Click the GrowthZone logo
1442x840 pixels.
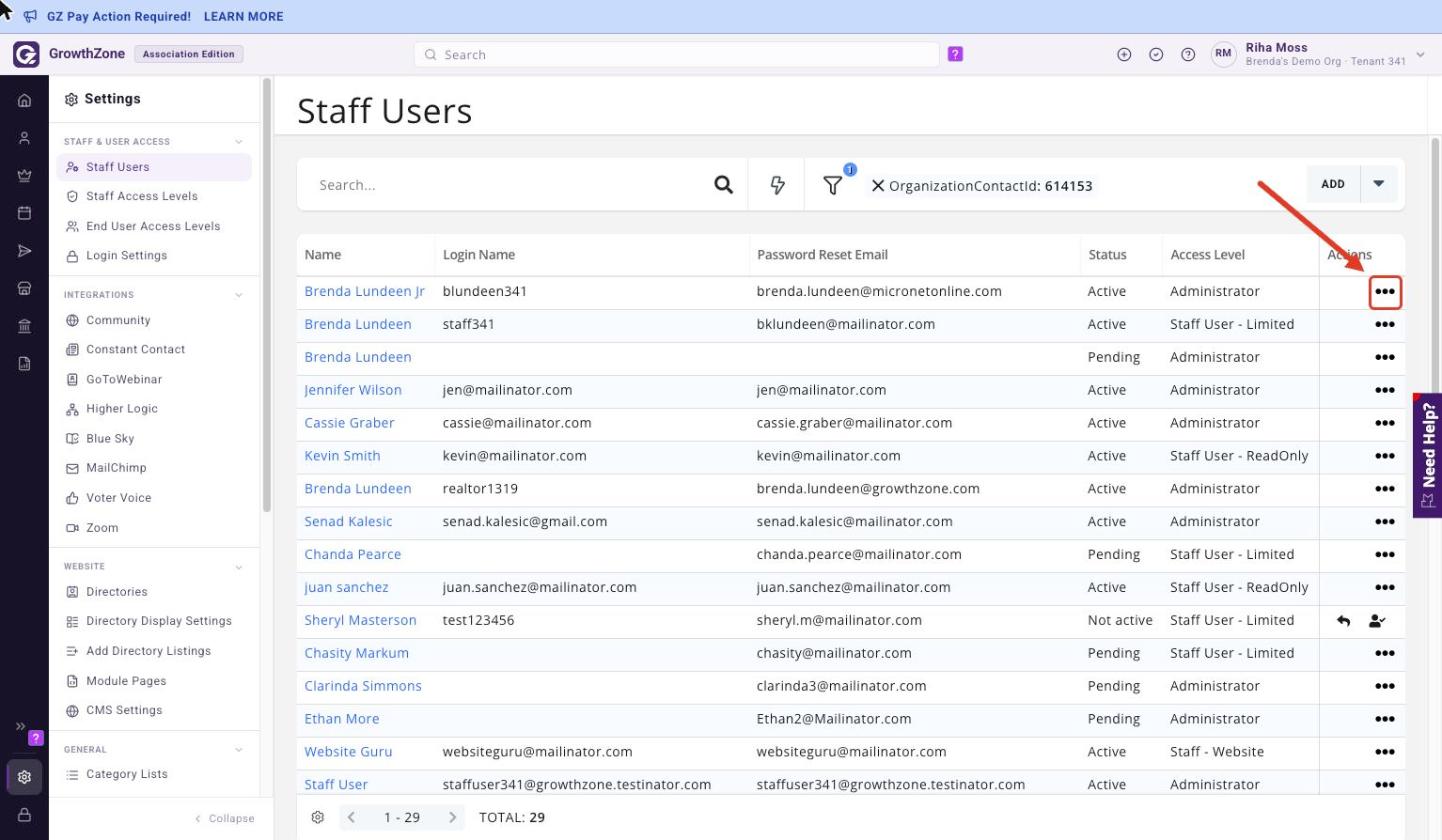(26, 54)
